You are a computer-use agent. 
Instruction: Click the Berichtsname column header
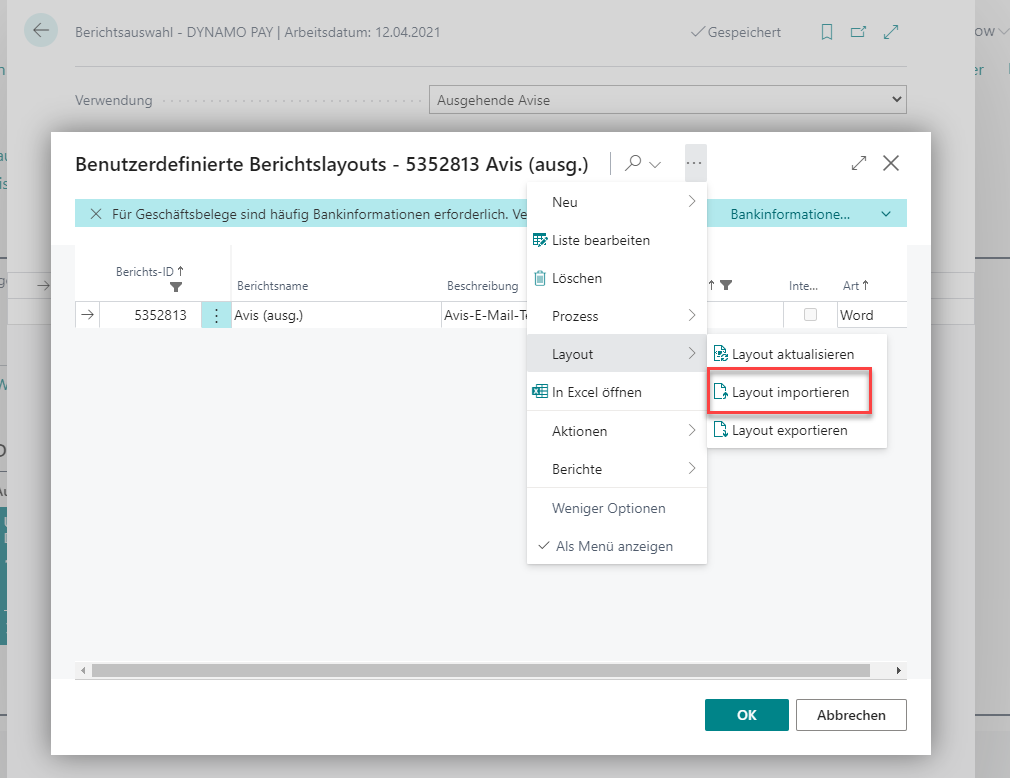tap(272, 286)
